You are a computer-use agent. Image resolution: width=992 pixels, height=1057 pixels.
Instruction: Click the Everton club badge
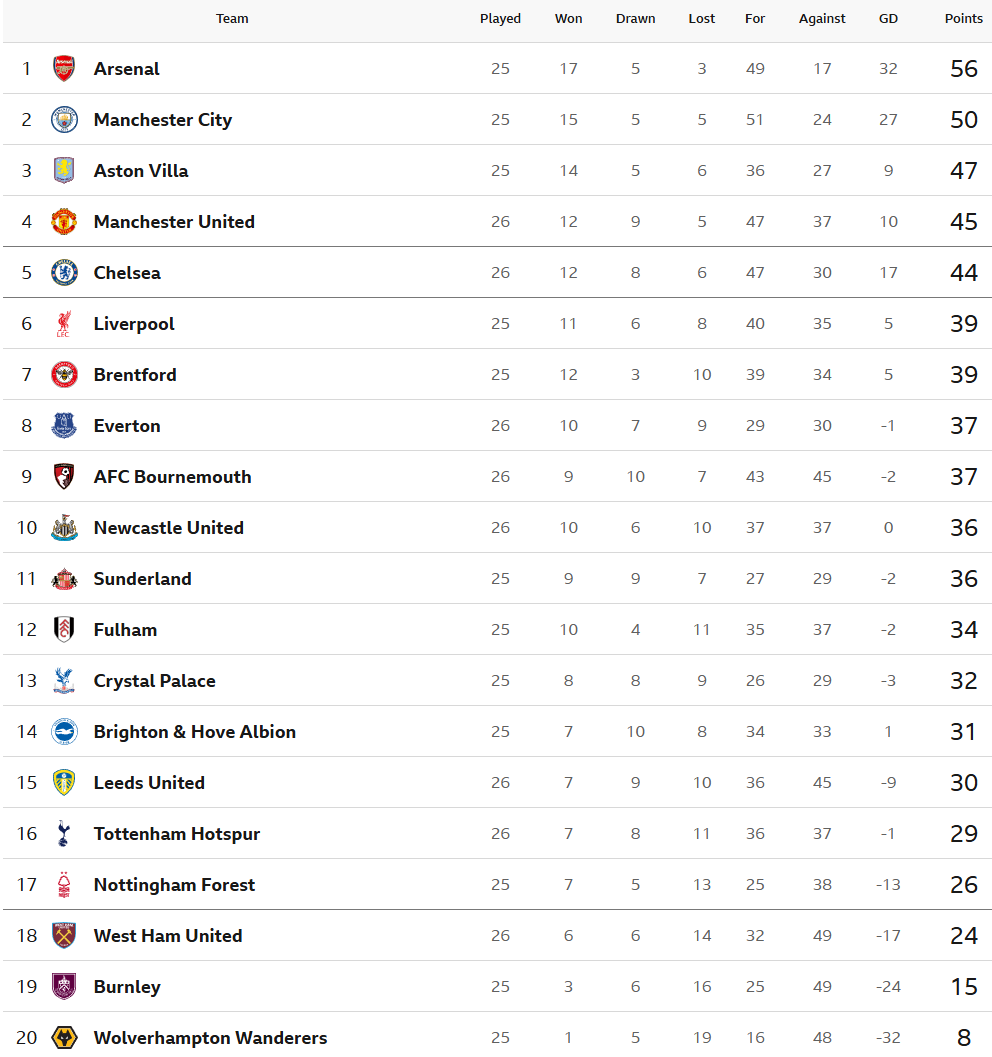click(x=64, y=426)
